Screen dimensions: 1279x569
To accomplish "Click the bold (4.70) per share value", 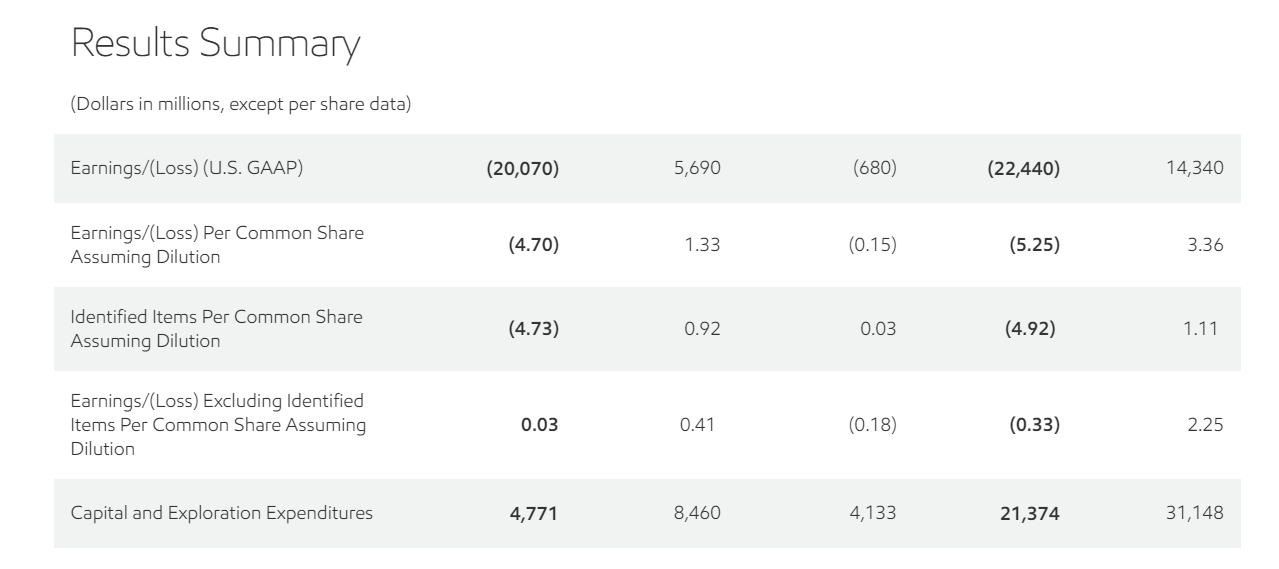I will [x=535, y=245].
